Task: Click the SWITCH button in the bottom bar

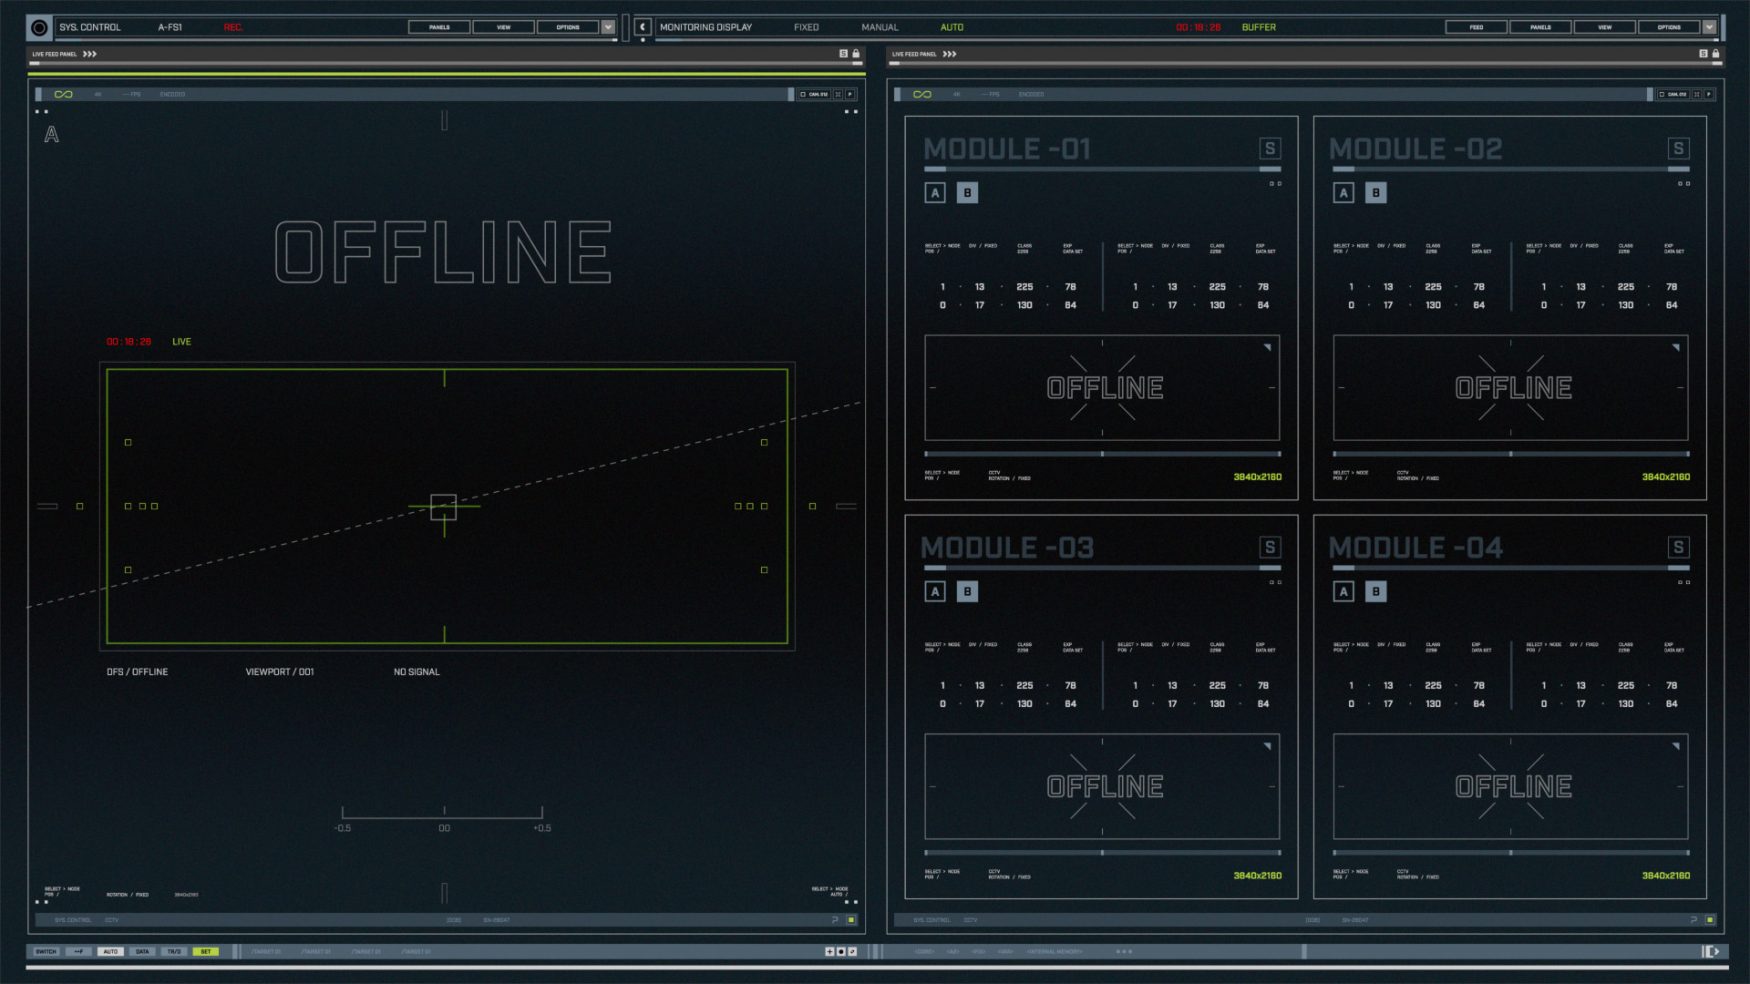Action: pos(46,952)
